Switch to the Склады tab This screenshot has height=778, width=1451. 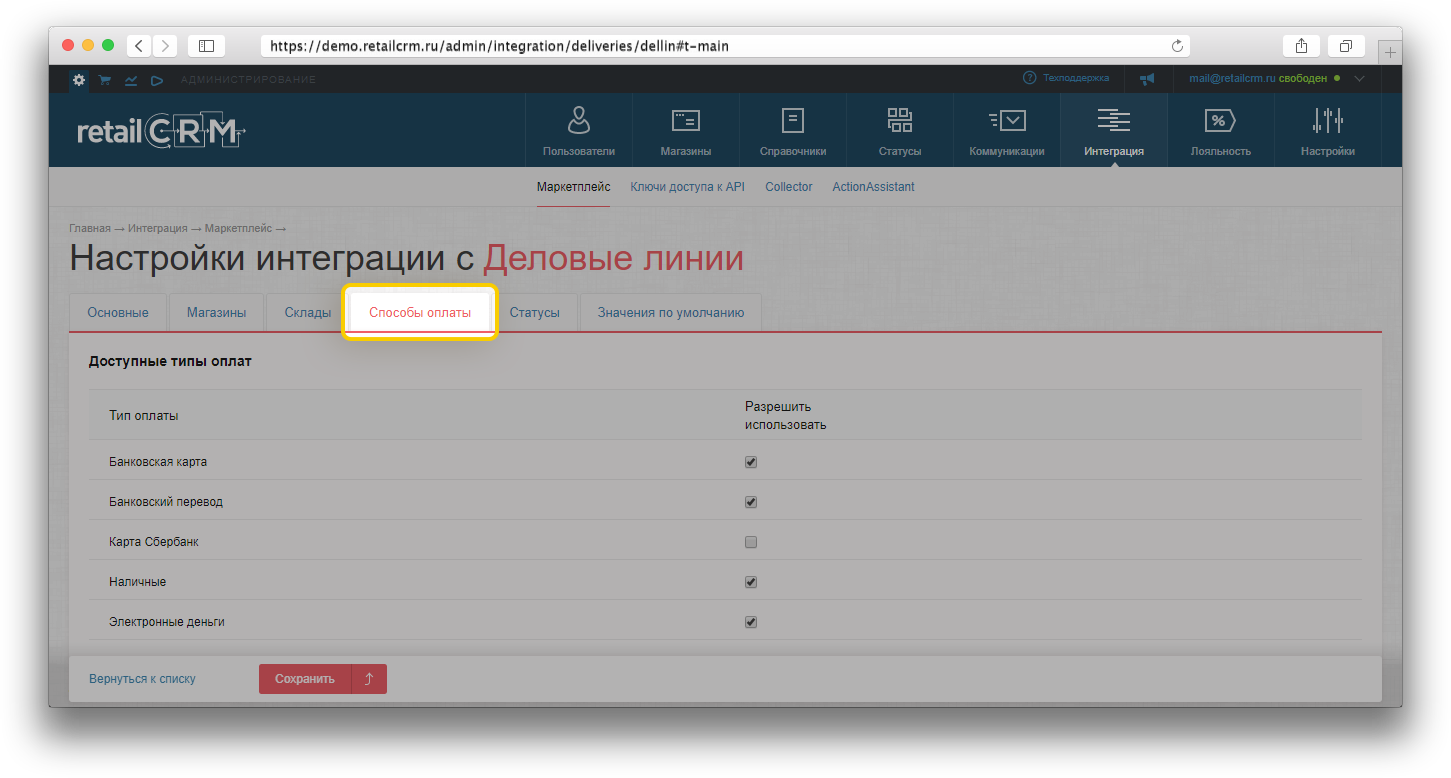(307, 312)
